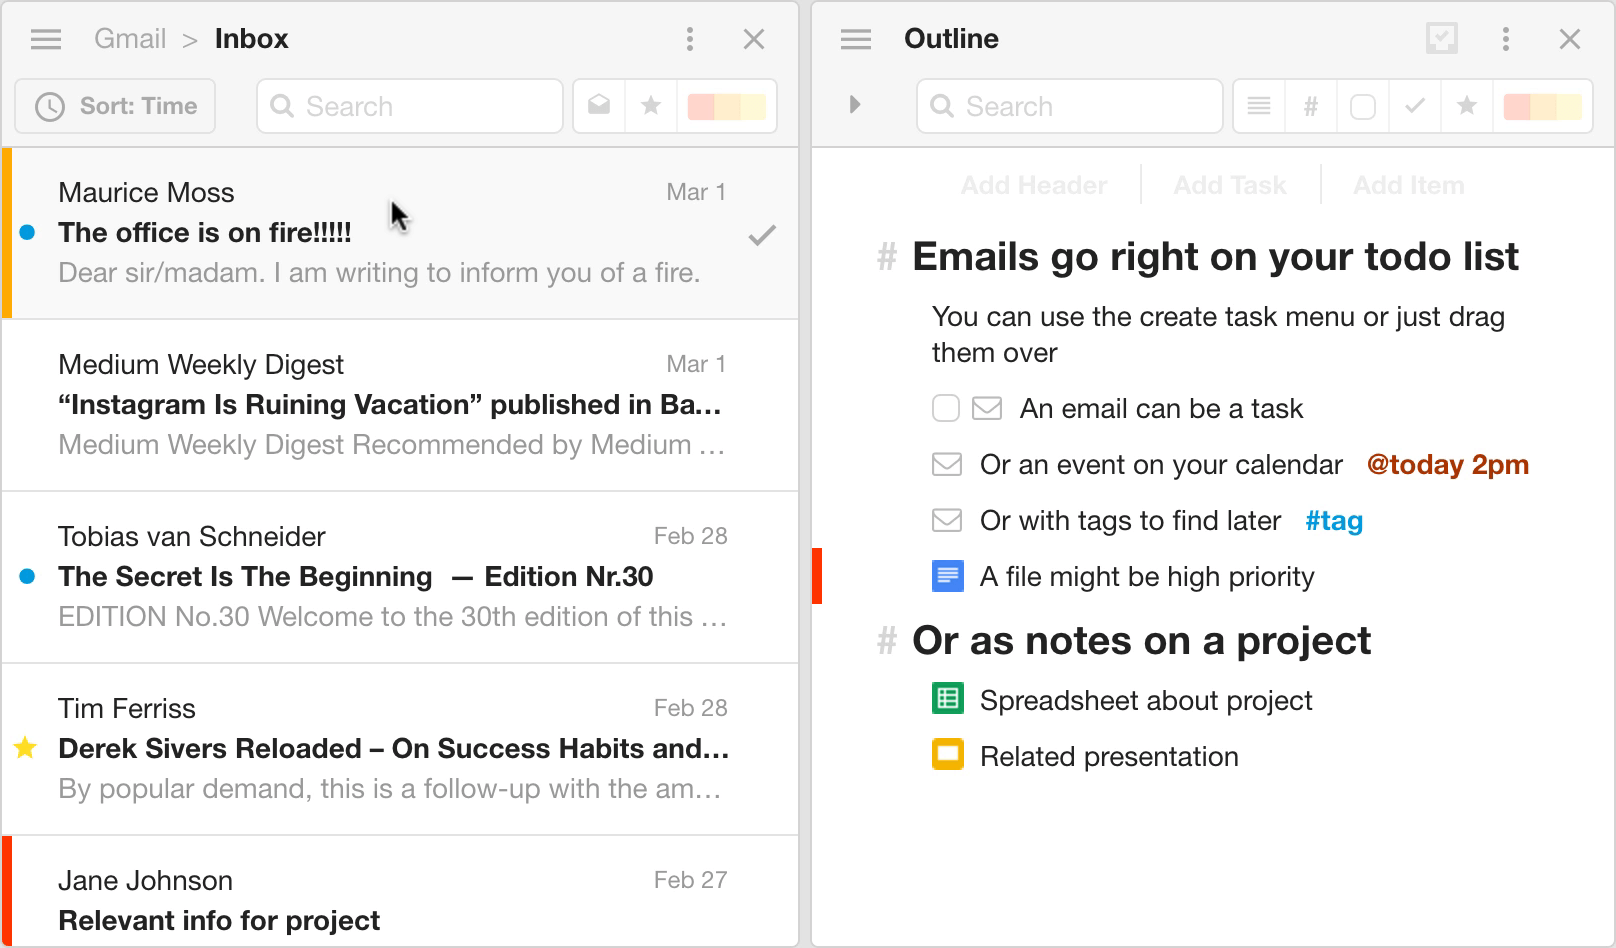The image size is (1616, 948).
Task: Open Gmail panel more options menu
Action: pyautogui.click(x=690, y=39)
